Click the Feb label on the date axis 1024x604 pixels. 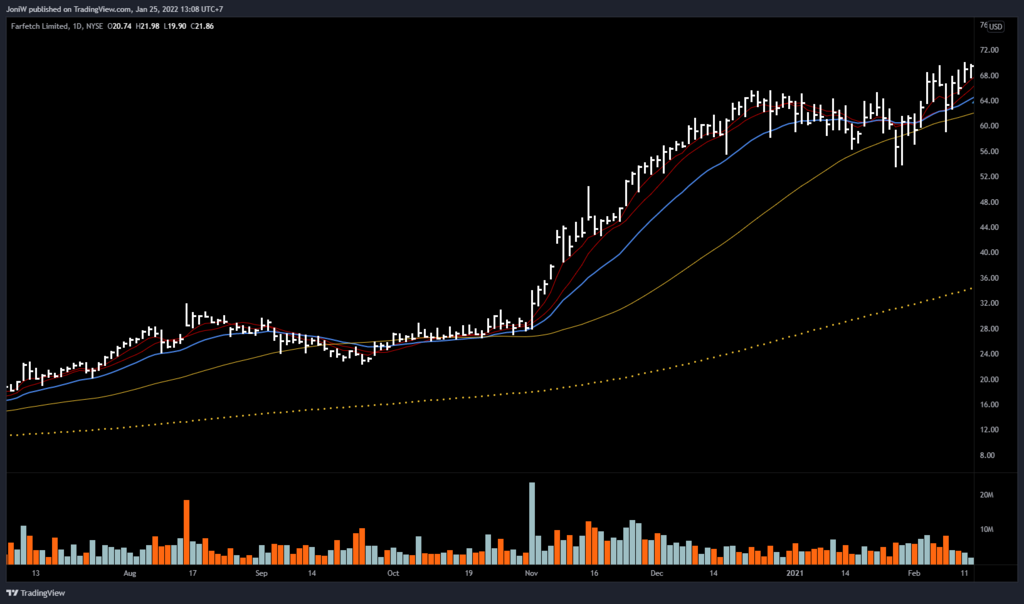(915, 575)
